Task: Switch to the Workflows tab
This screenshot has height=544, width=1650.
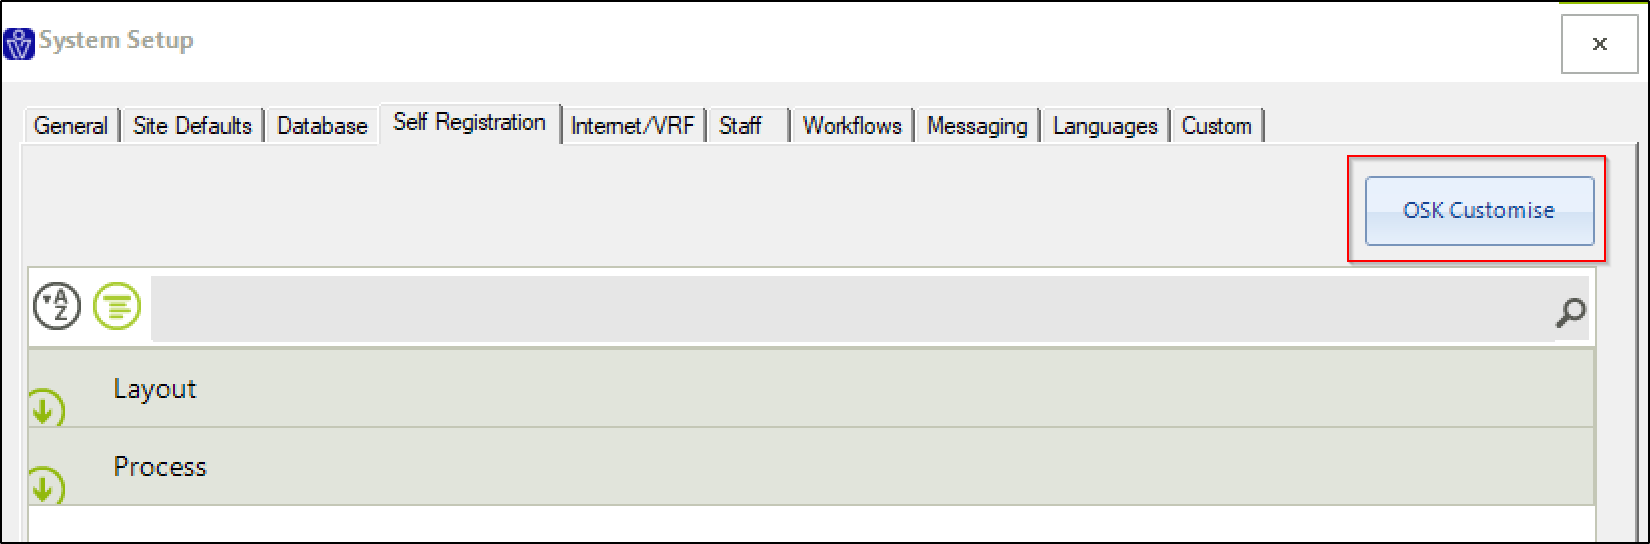Action: (x=852, y=126)
